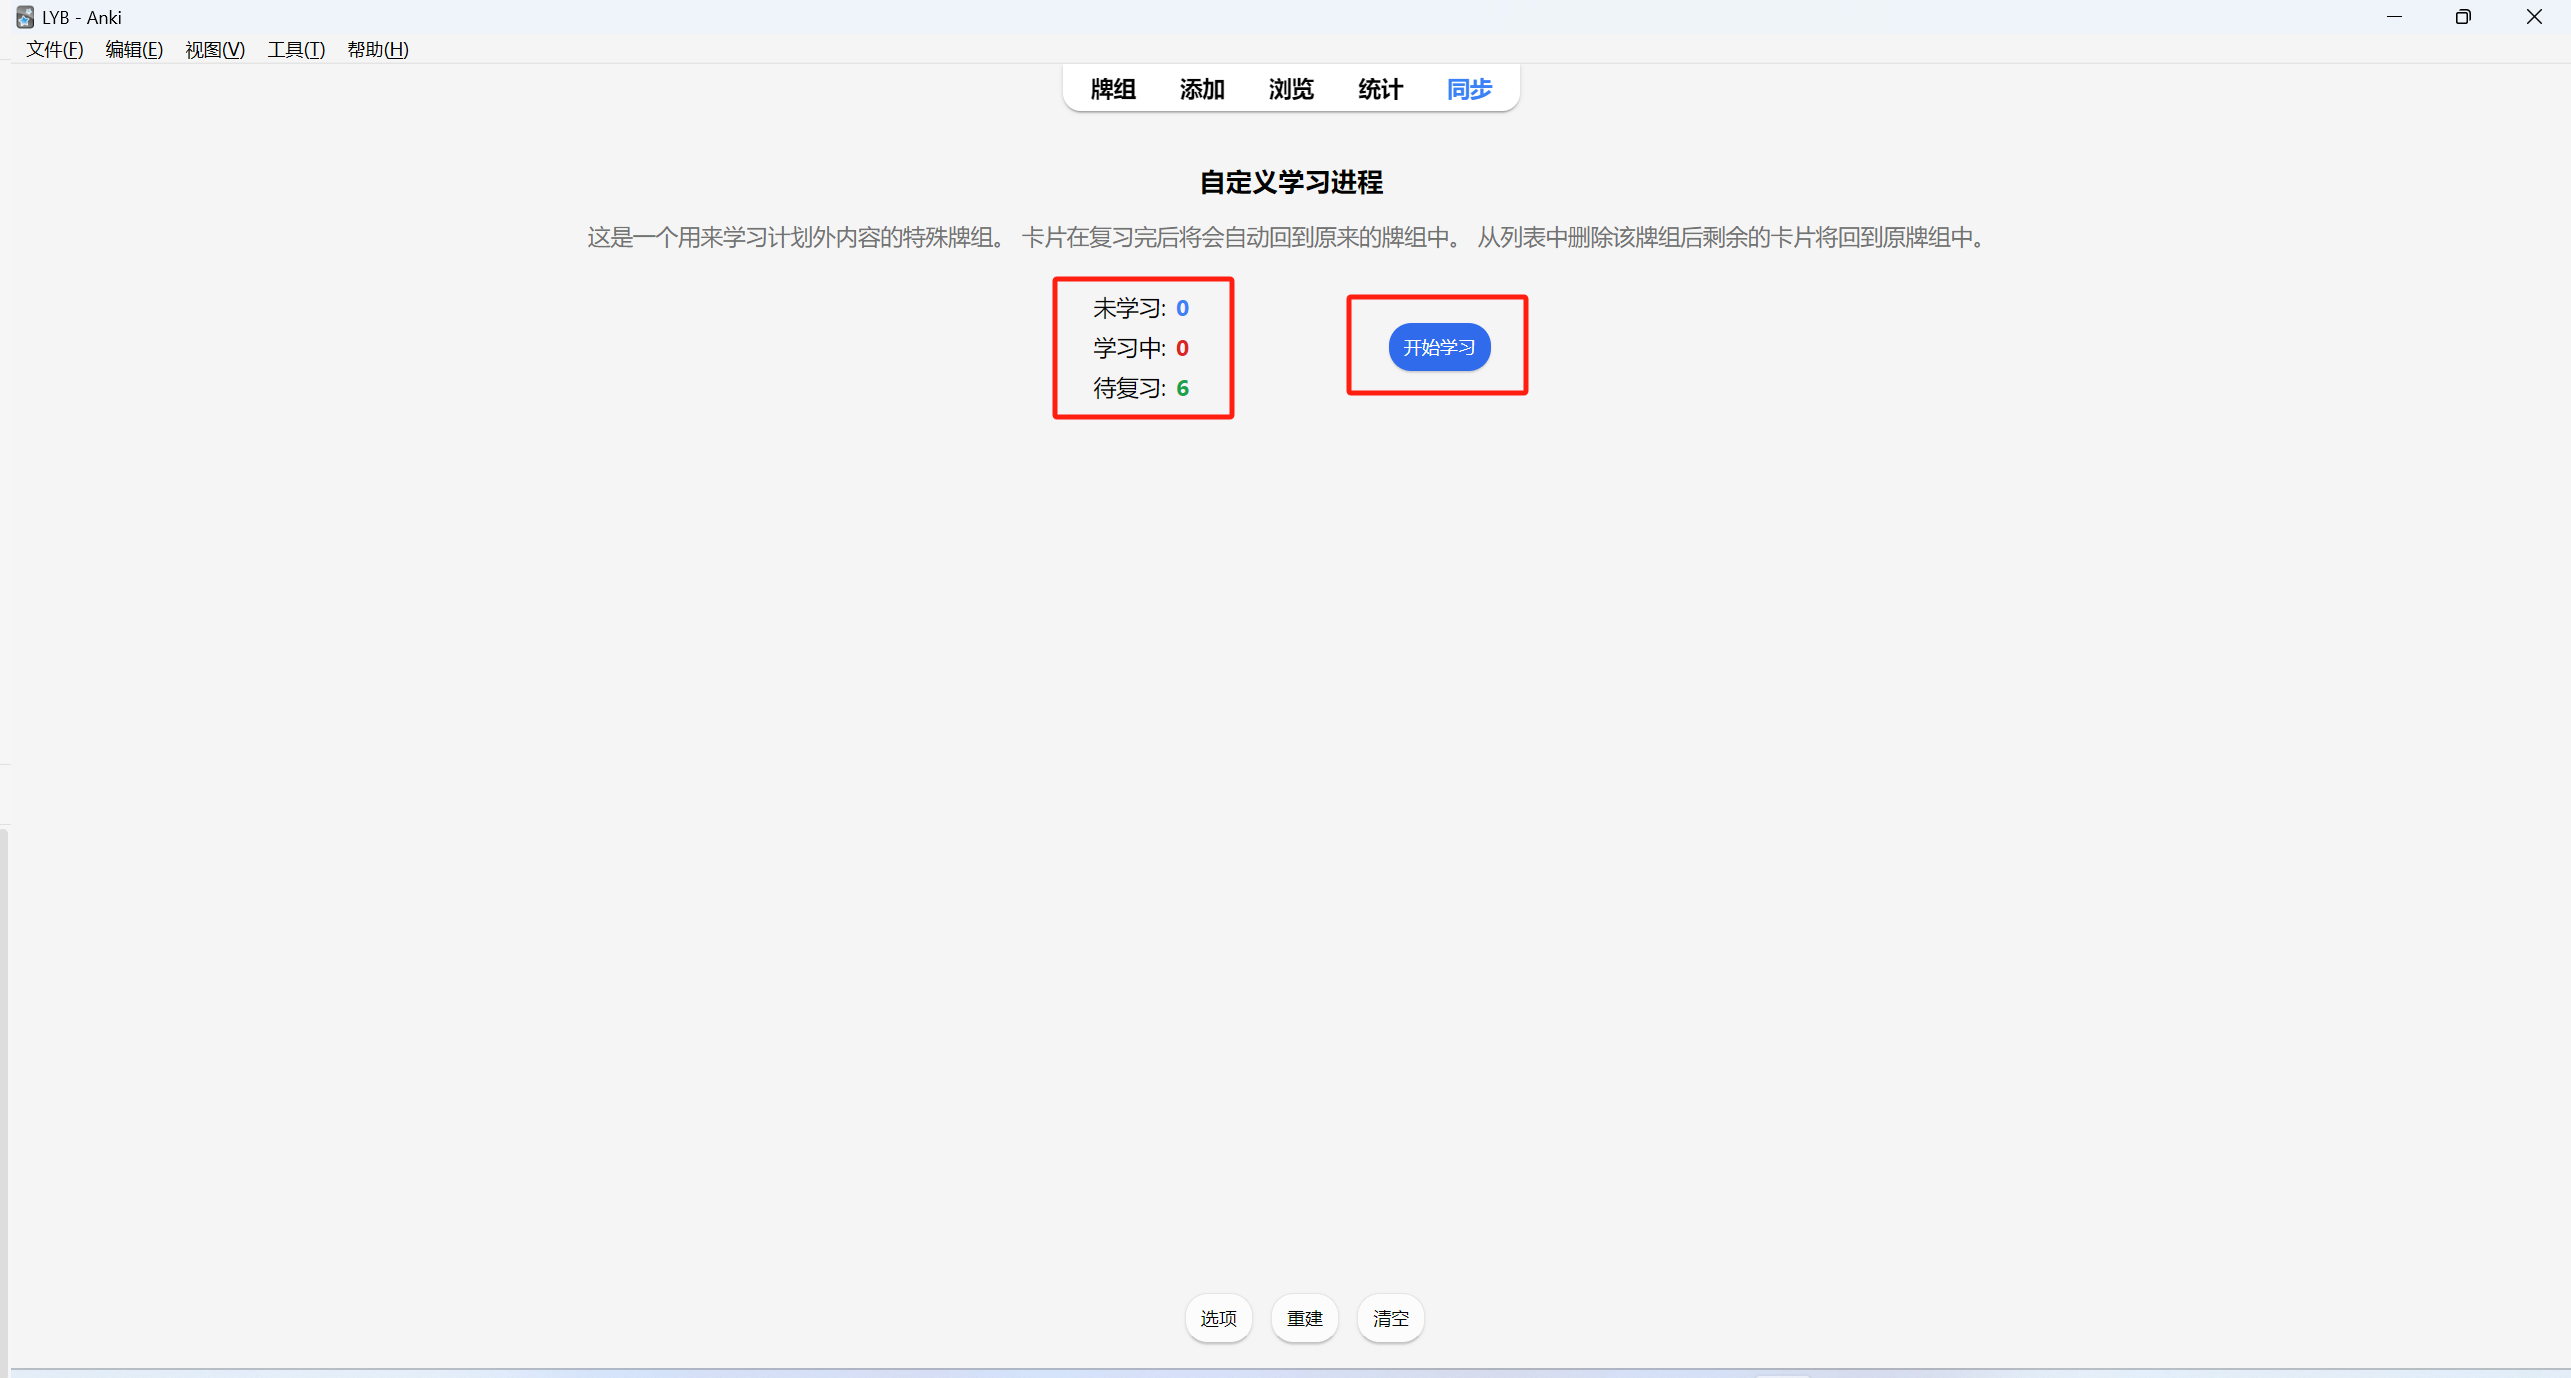Viewport: 2571px width, 1378px height.
Task: Click 添加 to add cards
Action: click(x=1201, y=89)
